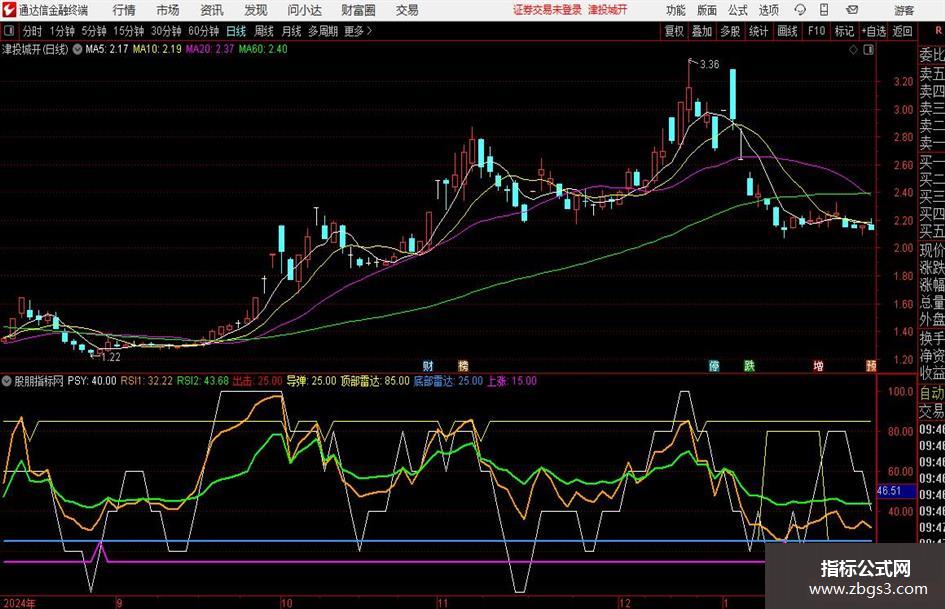Image resolution: width=945 pixels, height=609 pixels.
Task: Open the 行情 menu
Action: pos(124,10)
